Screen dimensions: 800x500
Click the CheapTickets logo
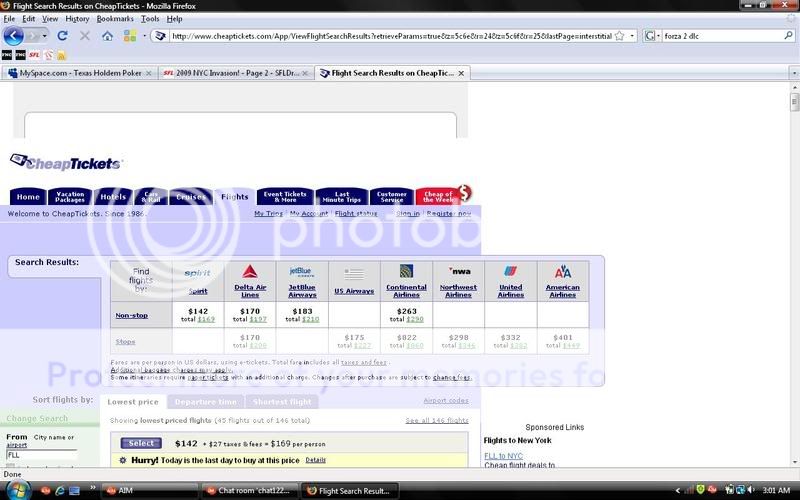point(66,163)
